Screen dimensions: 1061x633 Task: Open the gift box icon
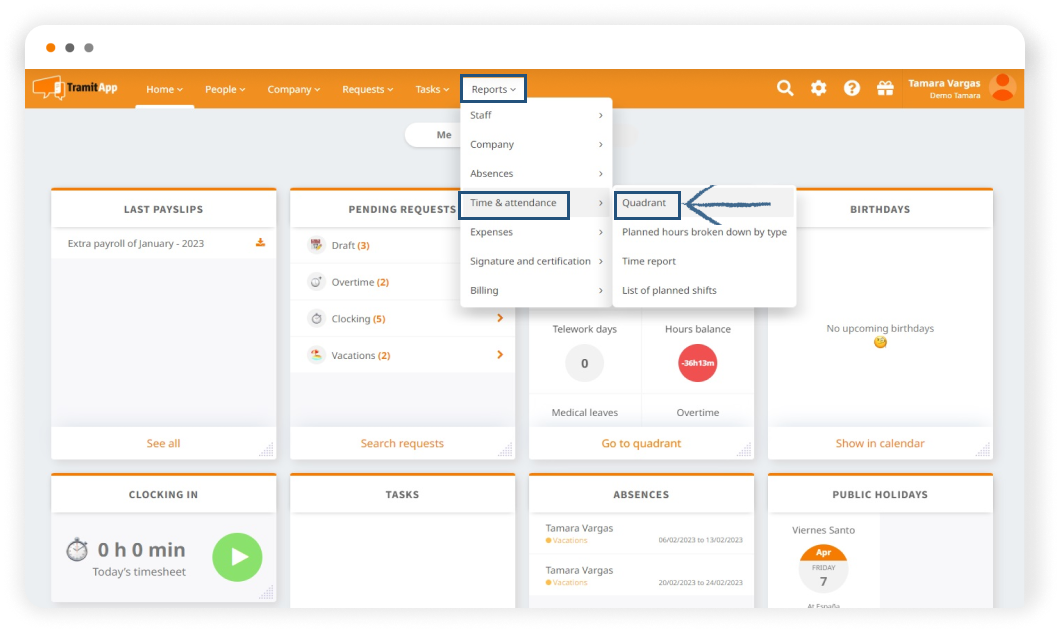[885, 88]
